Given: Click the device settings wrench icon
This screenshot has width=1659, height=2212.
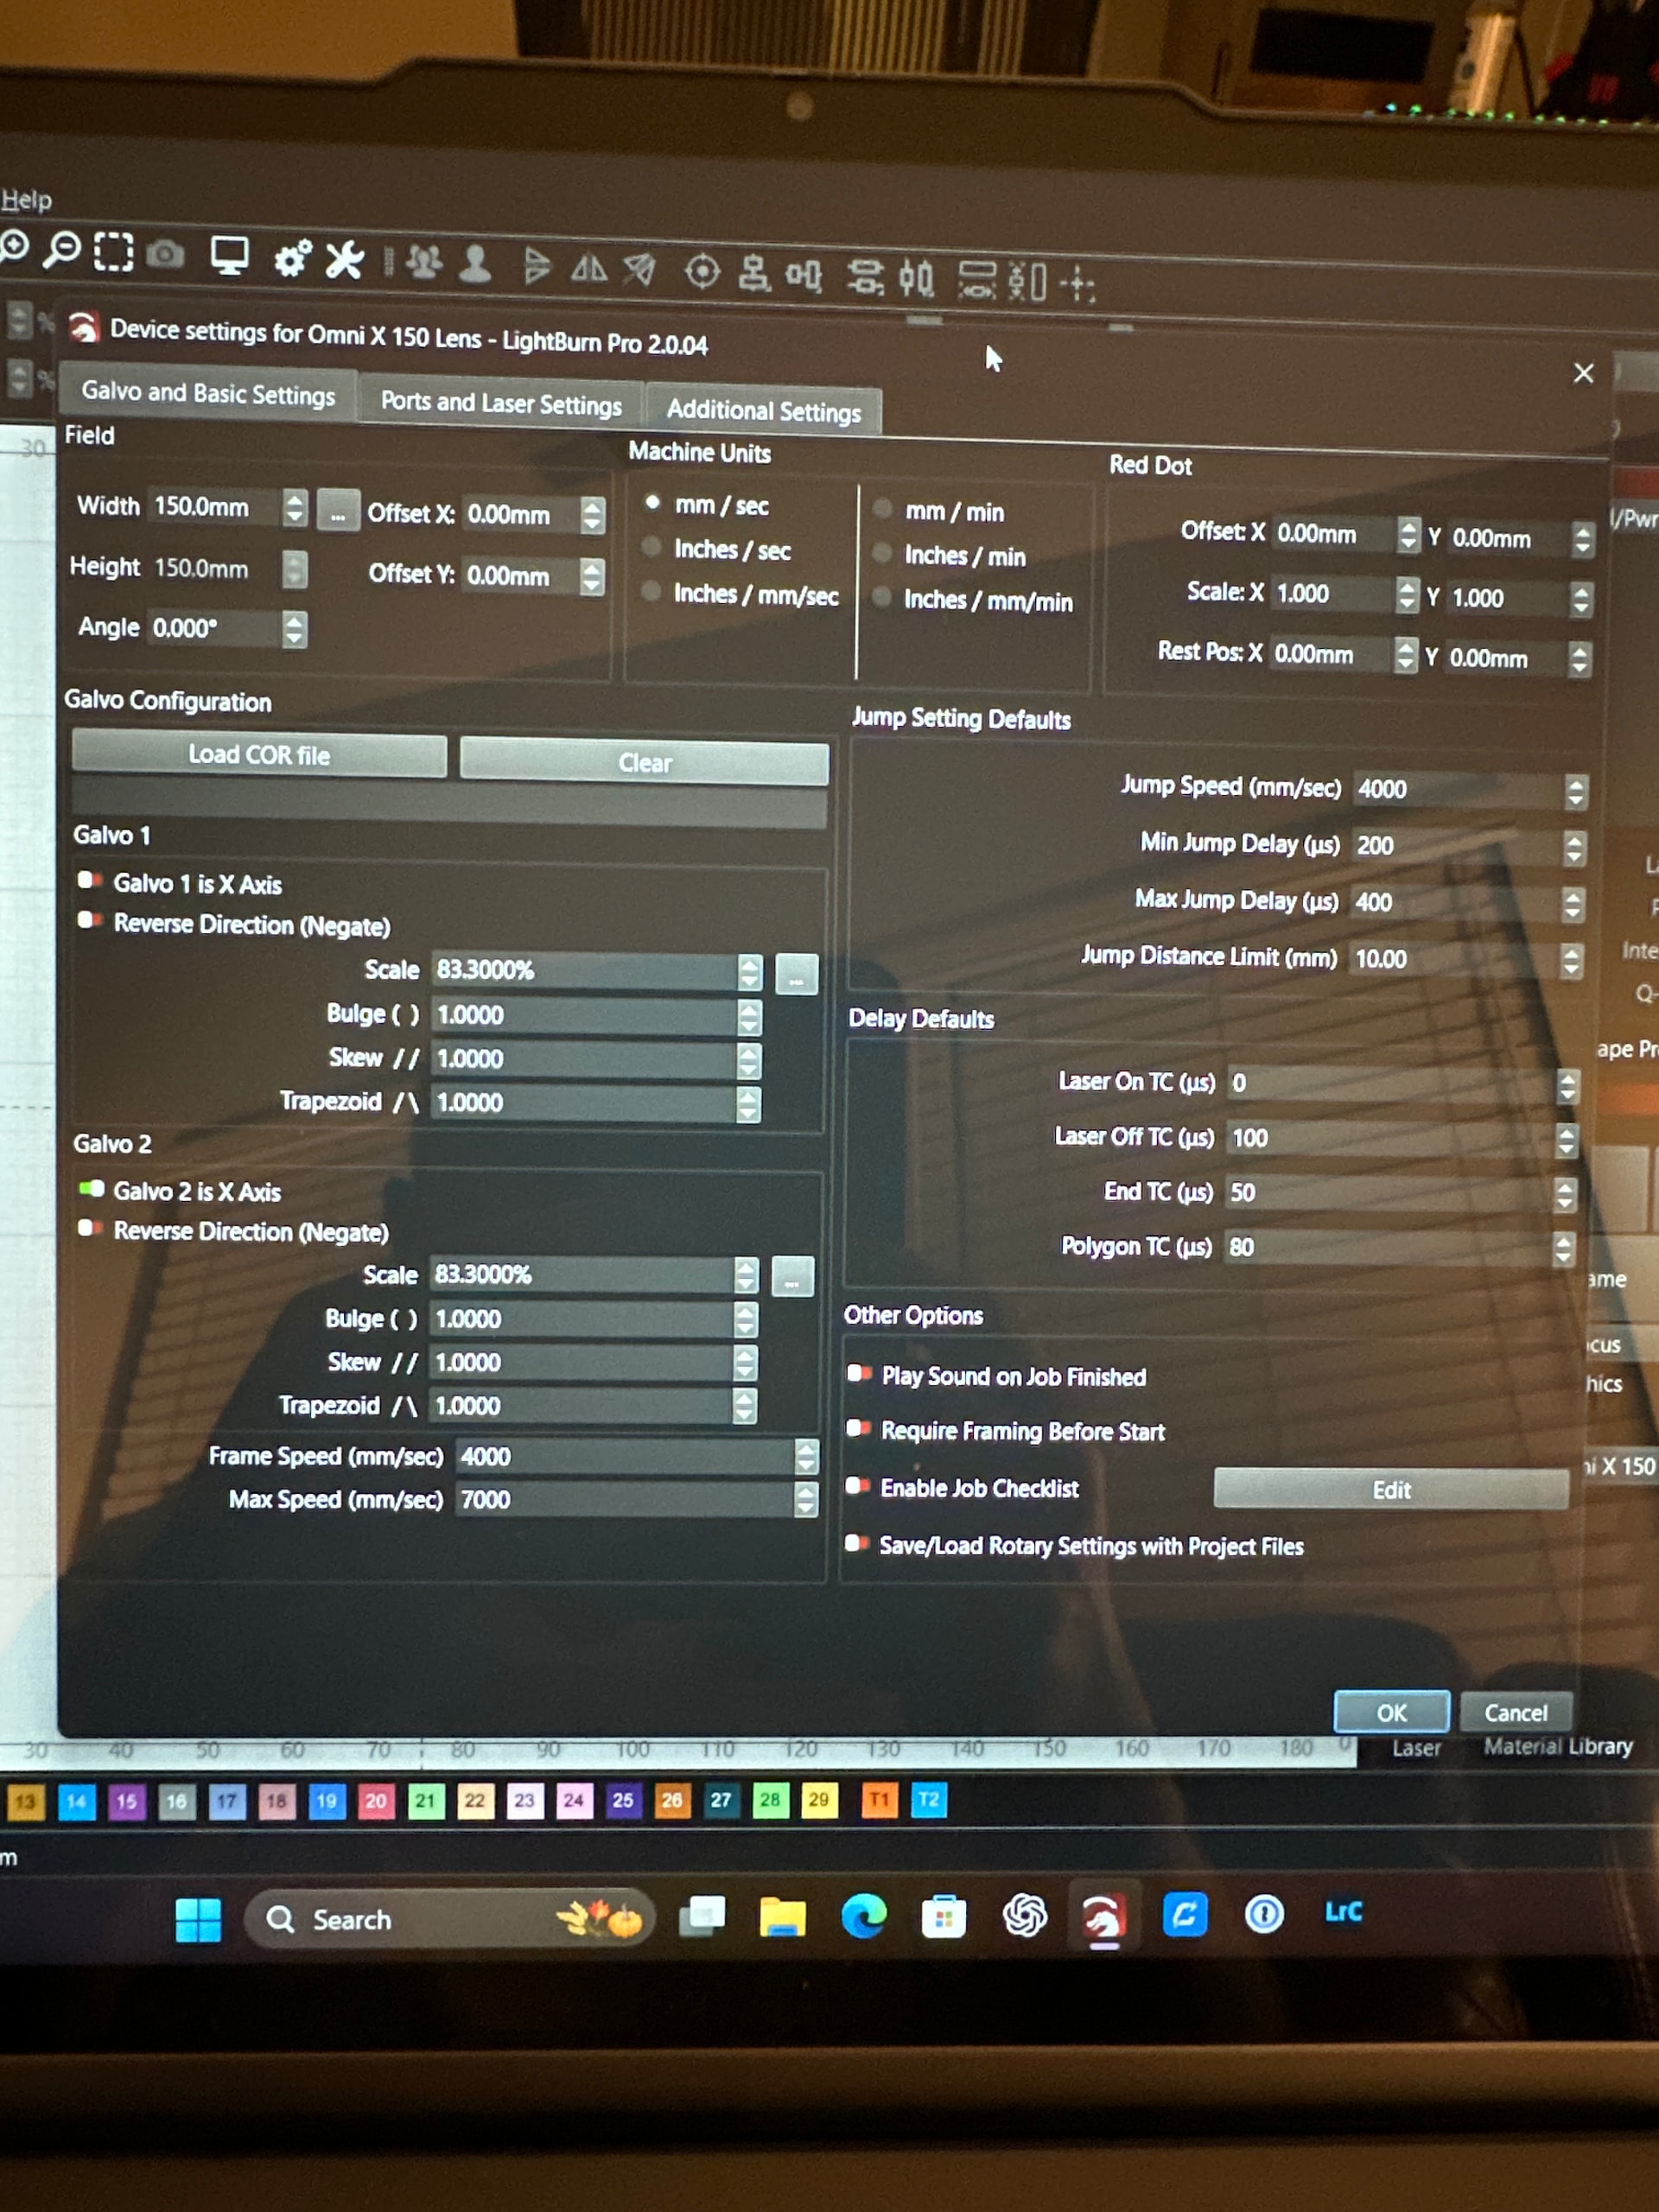Looking at the screenshot, I should tap(345, 261).
